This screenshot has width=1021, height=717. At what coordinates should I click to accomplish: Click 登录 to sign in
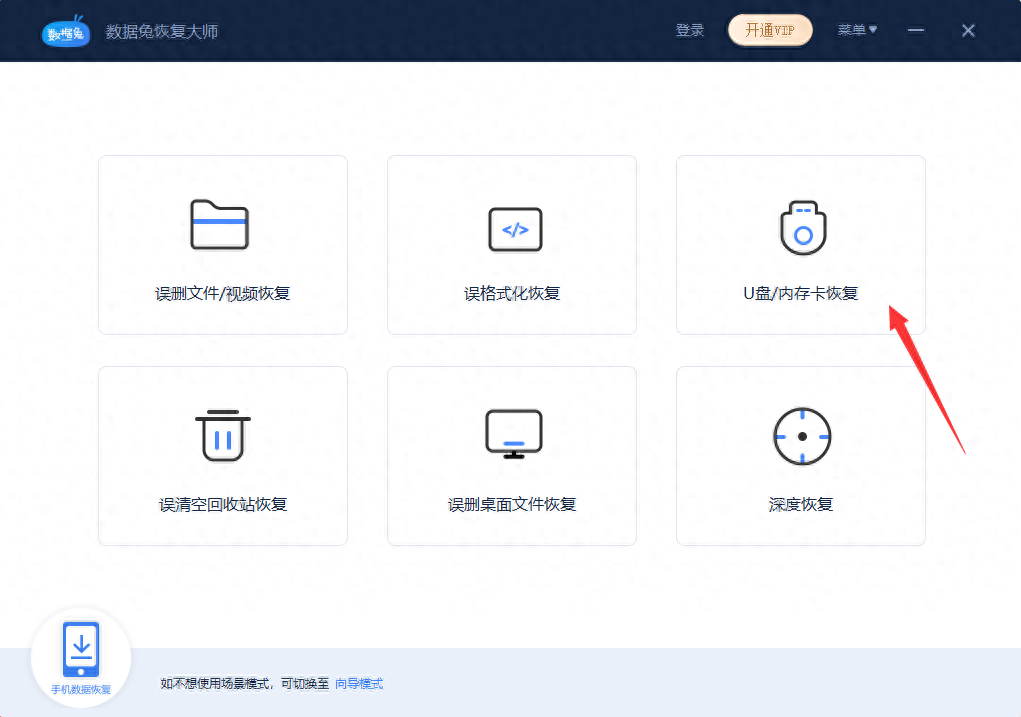point(690,31)
